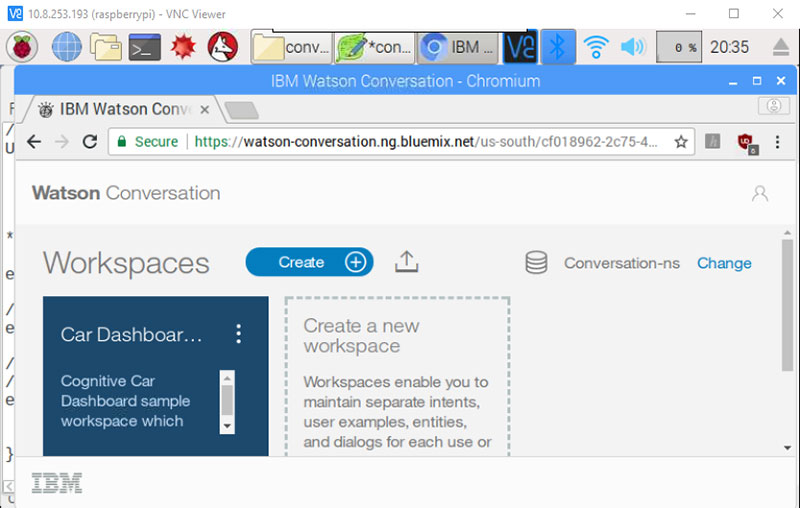Click the description scrollbar thumb in tile
800x508 pixels.
[x=227, y=400]
